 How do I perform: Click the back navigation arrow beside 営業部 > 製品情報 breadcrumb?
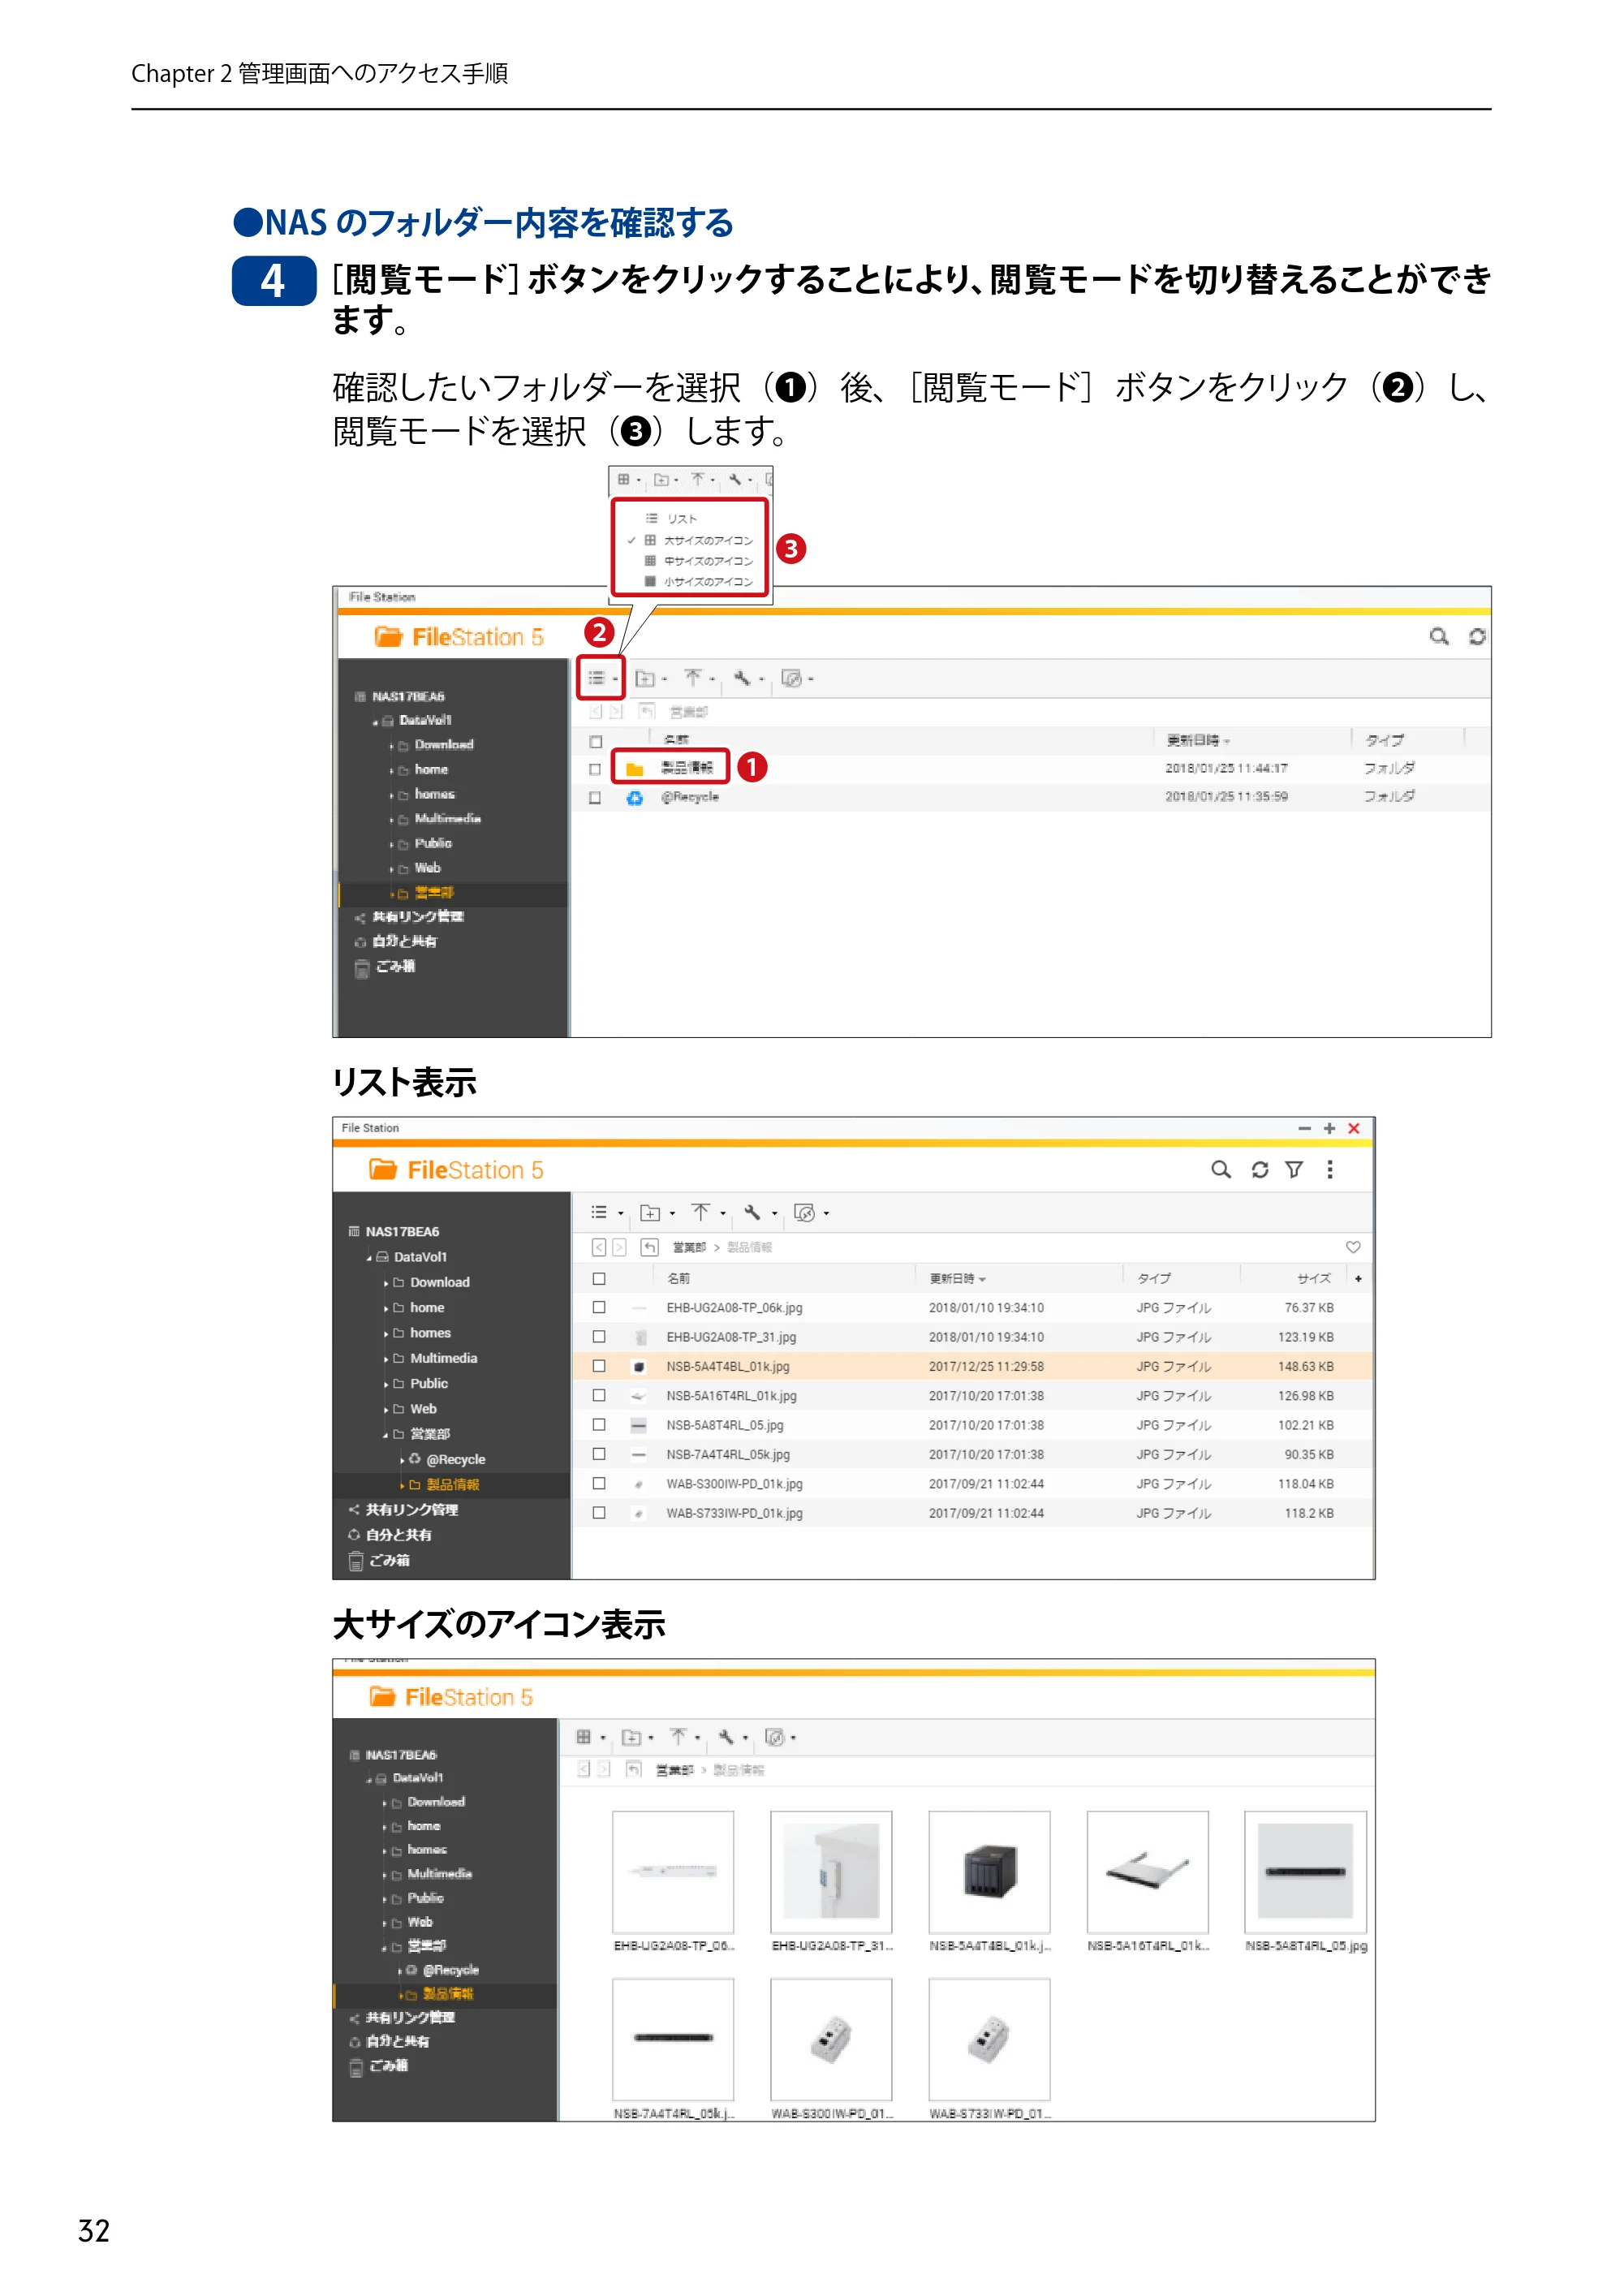coord(599,1247)
